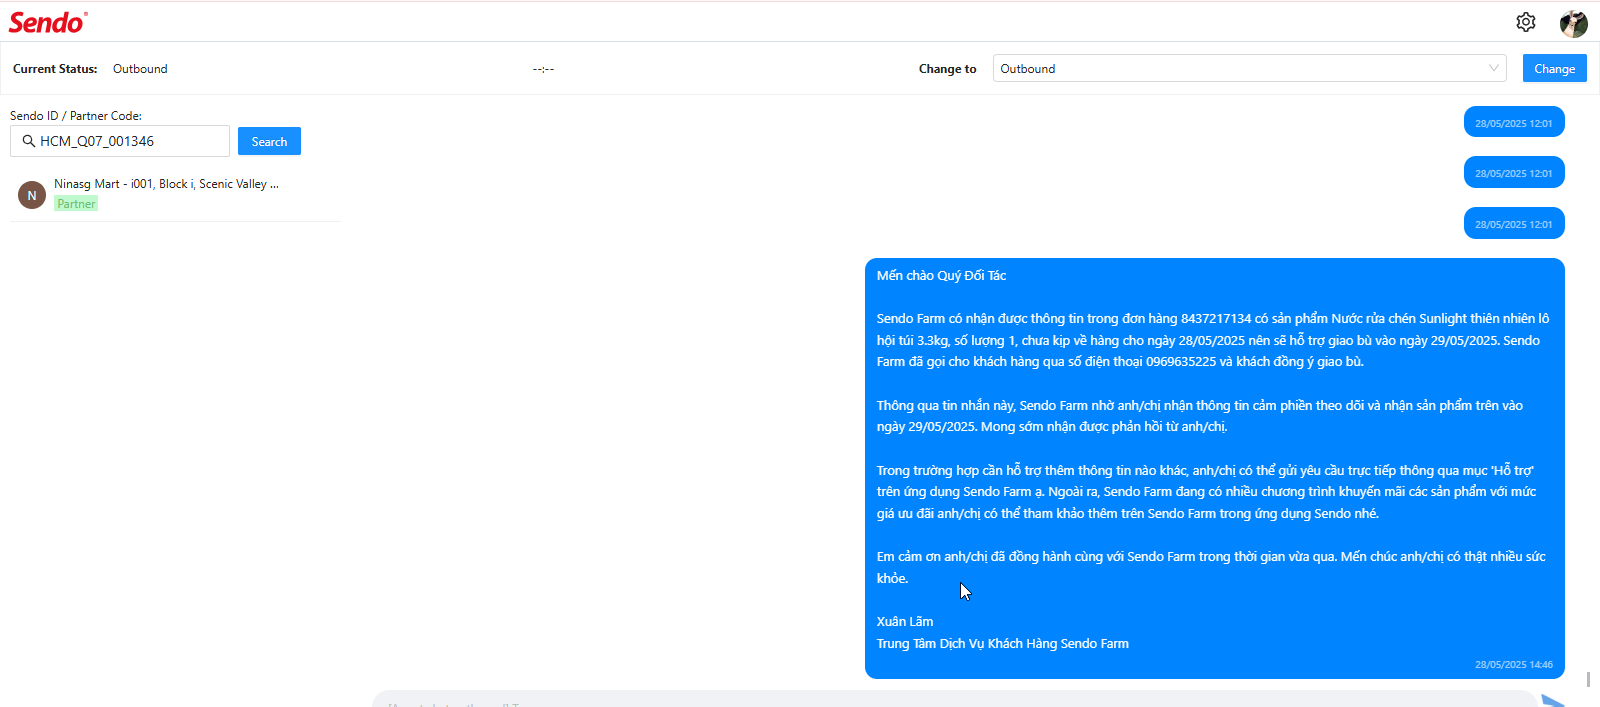Click the 'Current Status:' label
This screenshot has height=707, width=1600.
coord(55,69)
